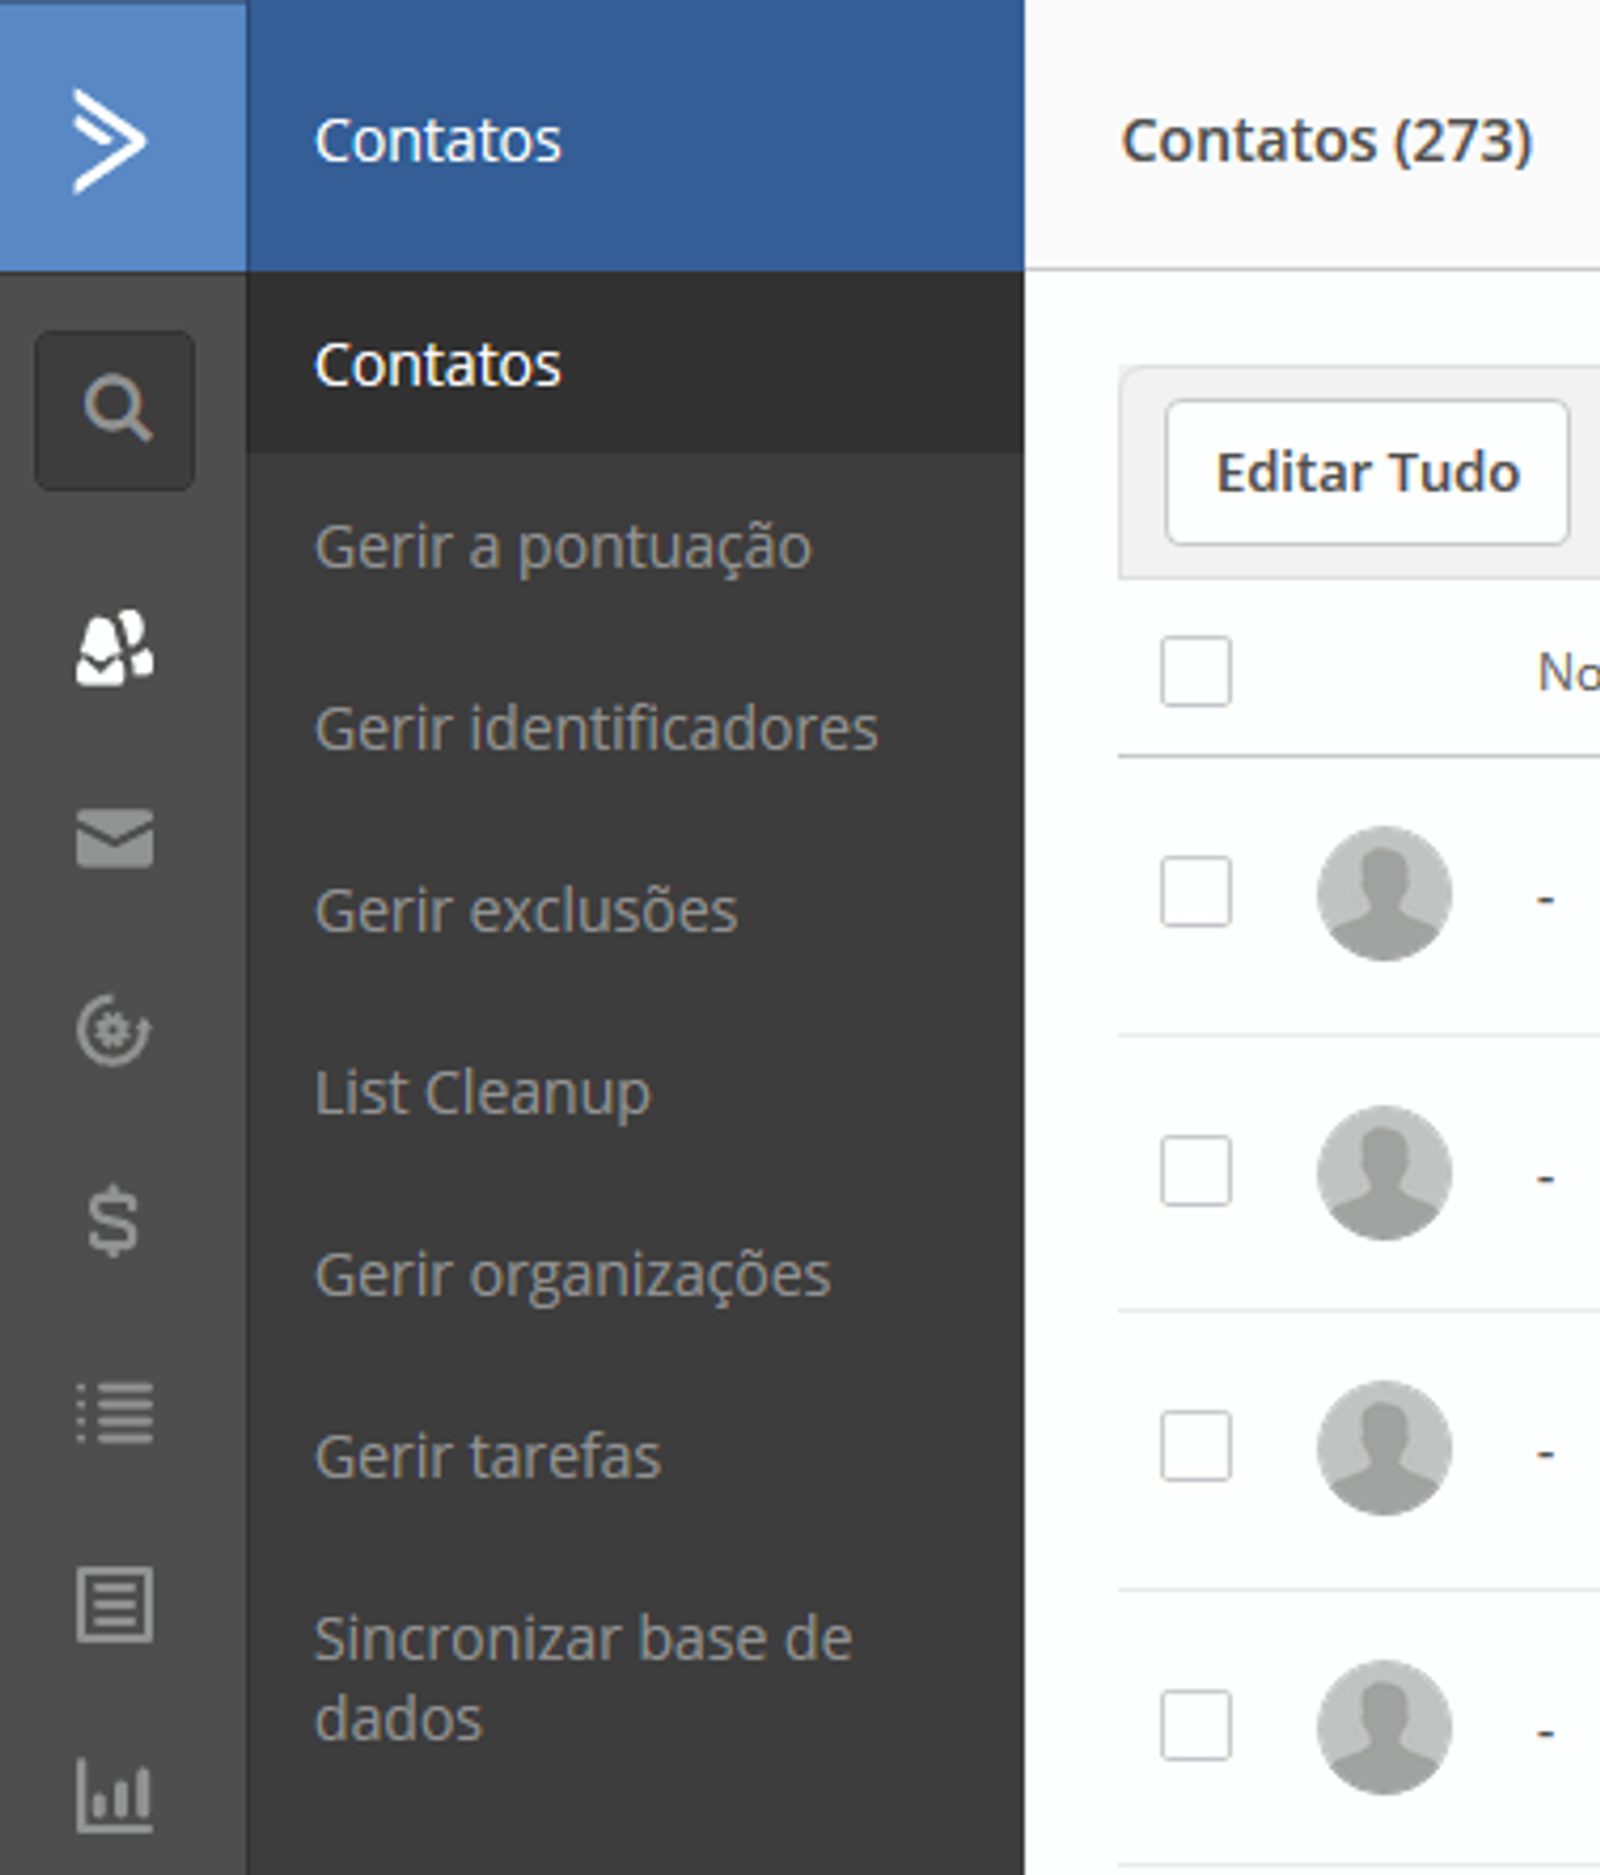Open the Forms document icon
Screen dimensions: 1600x1875
pyautogui.click(x=115, y=1604)
